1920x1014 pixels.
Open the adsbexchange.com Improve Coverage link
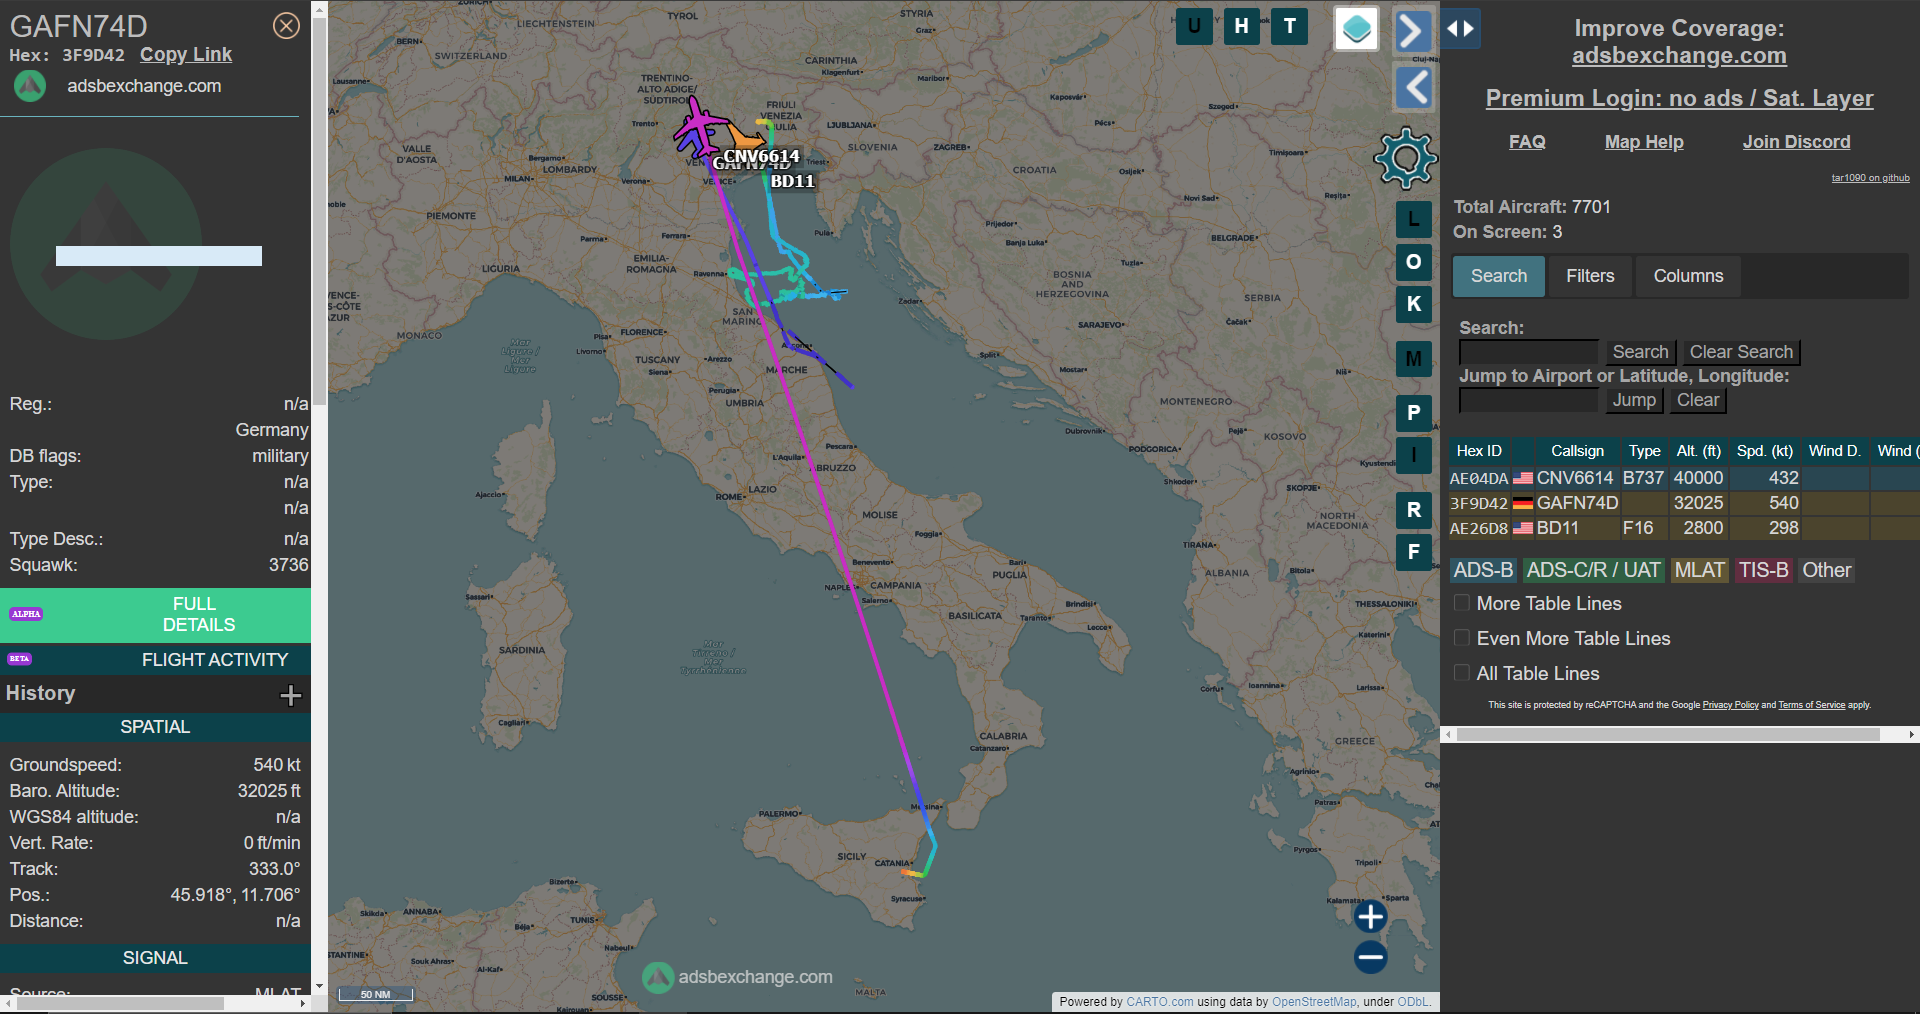coord(1679,56)
